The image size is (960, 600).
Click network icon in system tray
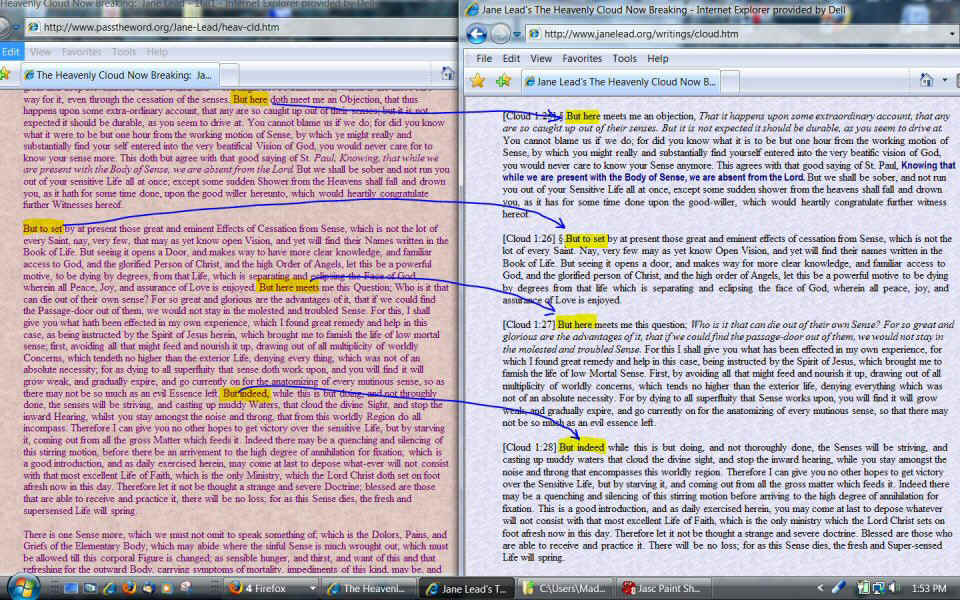(879, 588)
